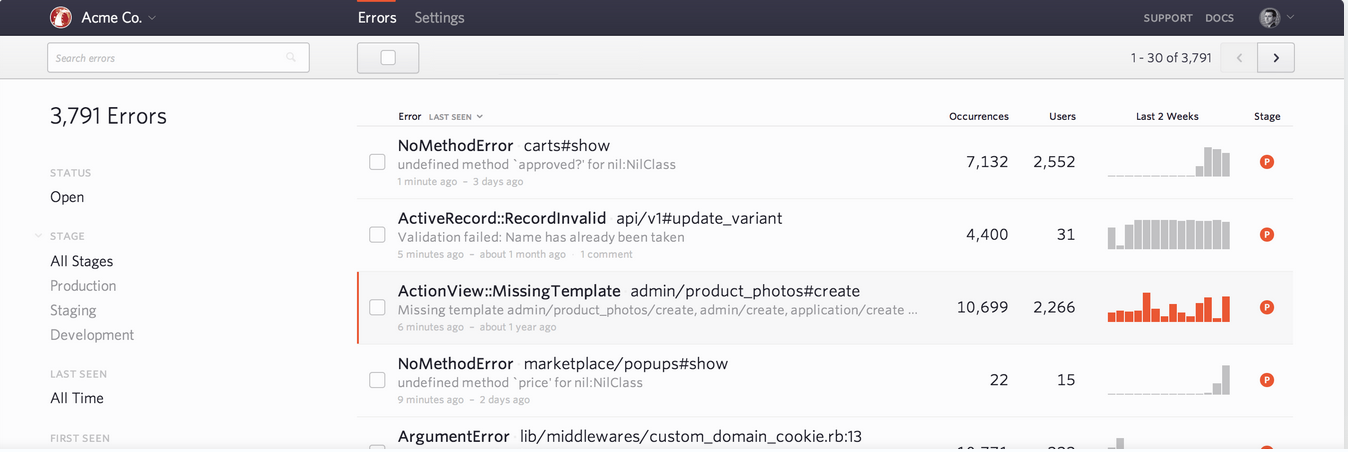Sort by the Occurrences column header
1348x452 pixels.
point(979,117)
